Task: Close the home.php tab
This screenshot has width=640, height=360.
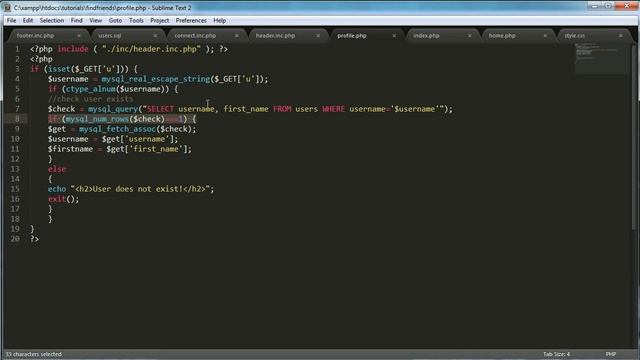Action: click(545, 36)
